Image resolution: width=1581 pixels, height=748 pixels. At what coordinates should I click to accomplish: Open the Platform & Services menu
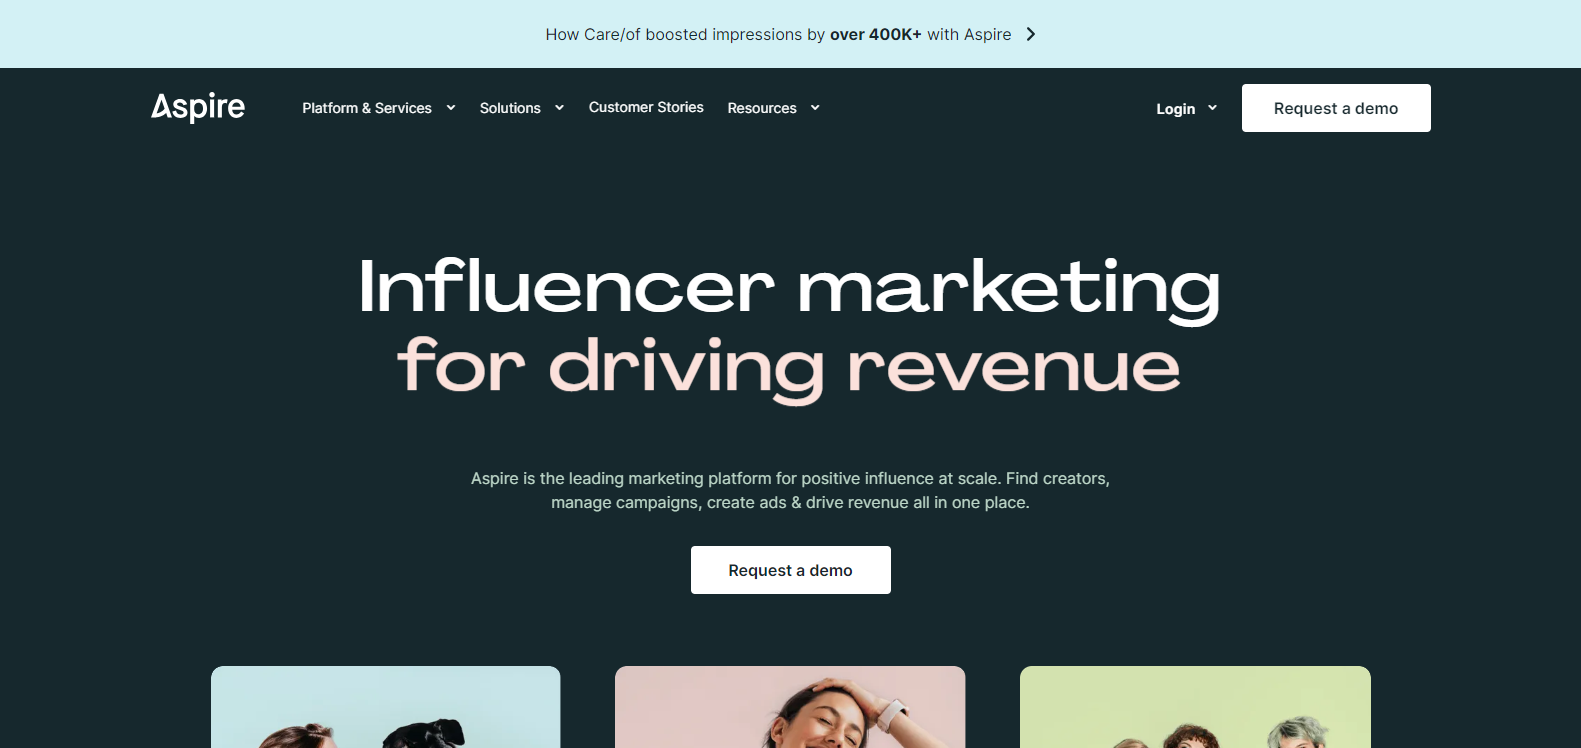click(x=367, y=108)
